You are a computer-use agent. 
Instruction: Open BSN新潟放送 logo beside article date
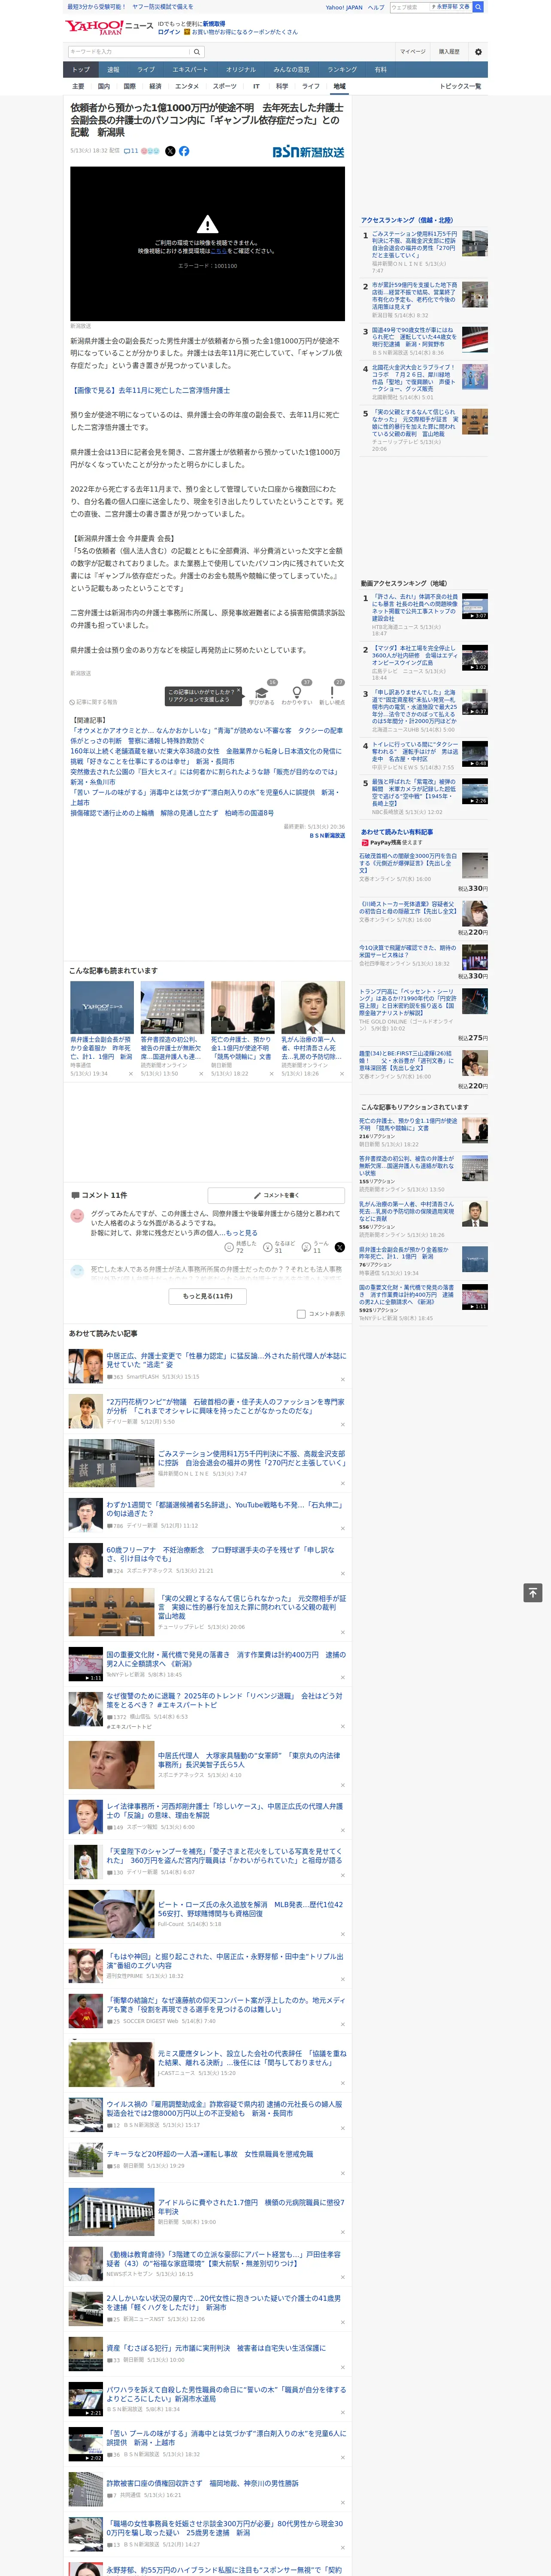tap(308, 152)
